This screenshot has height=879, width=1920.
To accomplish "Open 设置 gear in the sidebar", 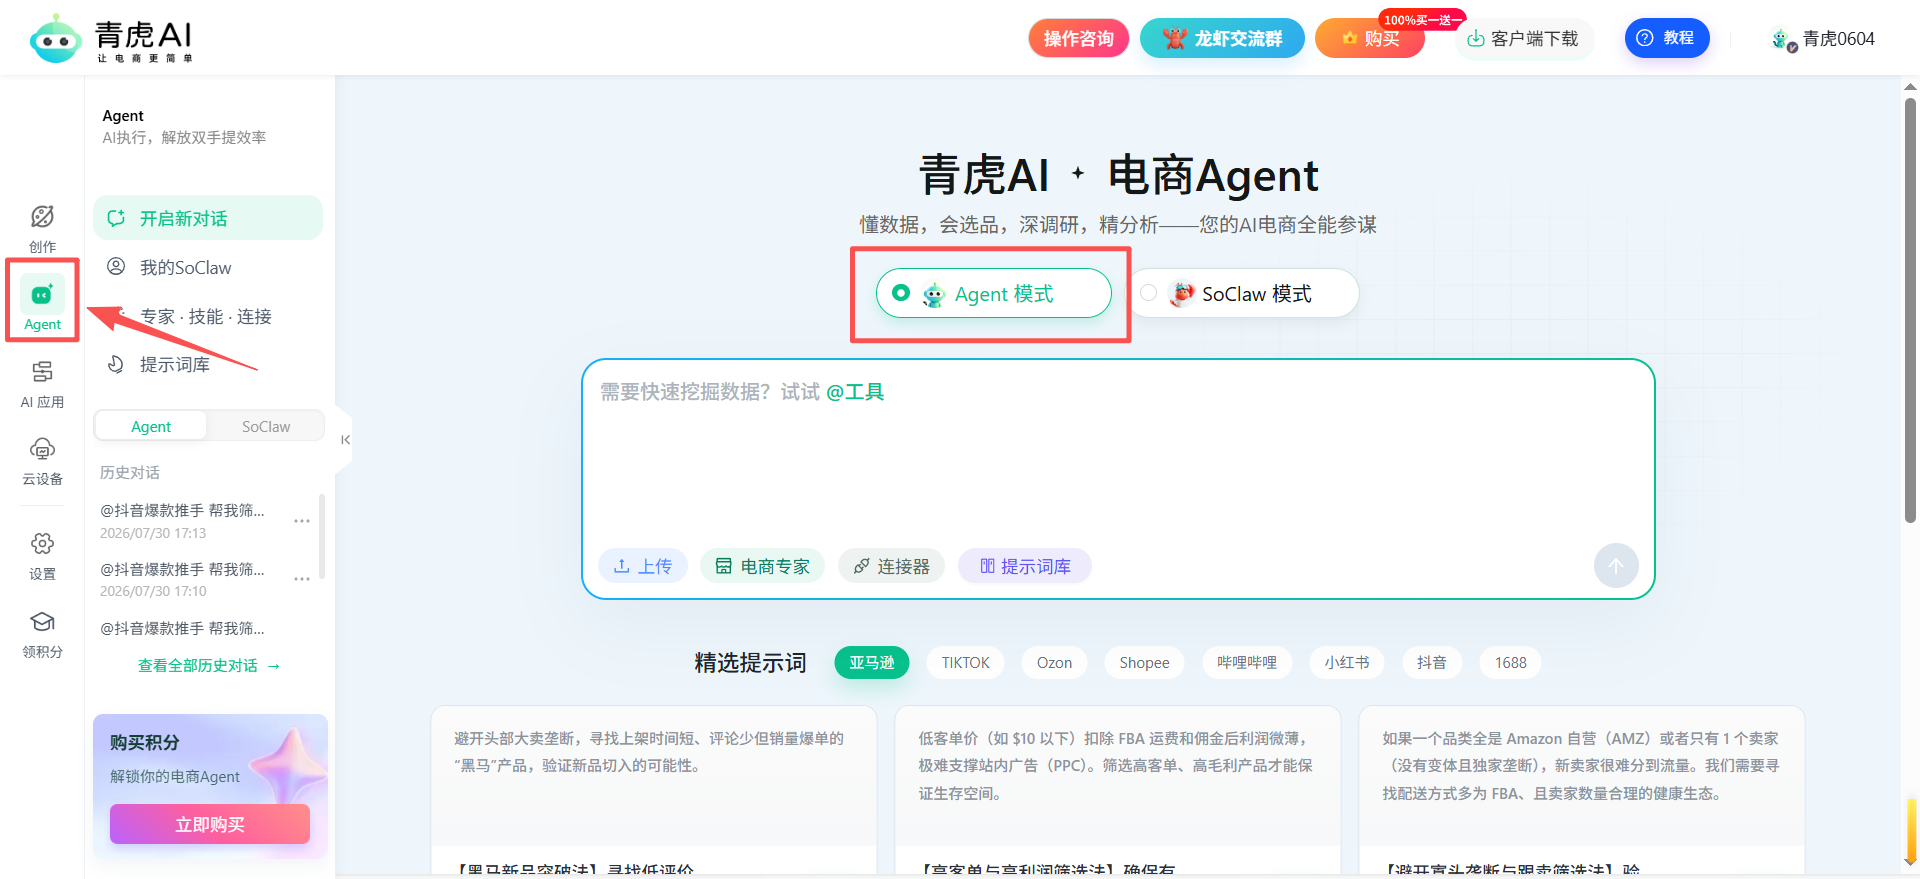I will point(42,556).
